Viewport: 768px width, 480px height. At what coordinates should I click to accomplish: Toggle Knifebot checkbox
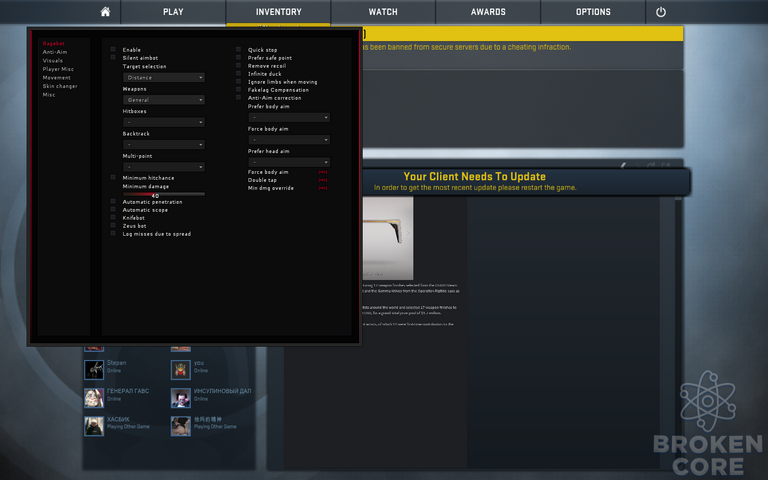pyautogui.click(x=113, y=217)
